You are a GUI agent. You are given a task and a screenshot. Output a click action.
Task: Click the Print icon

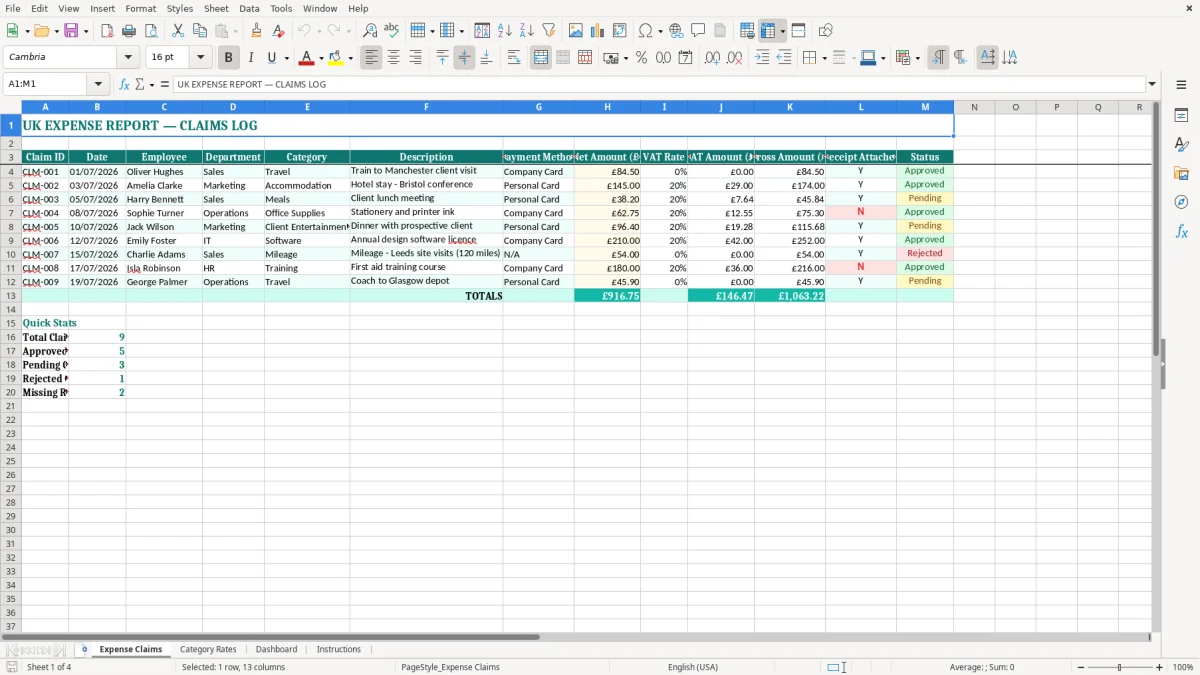[x=129, y=31]
